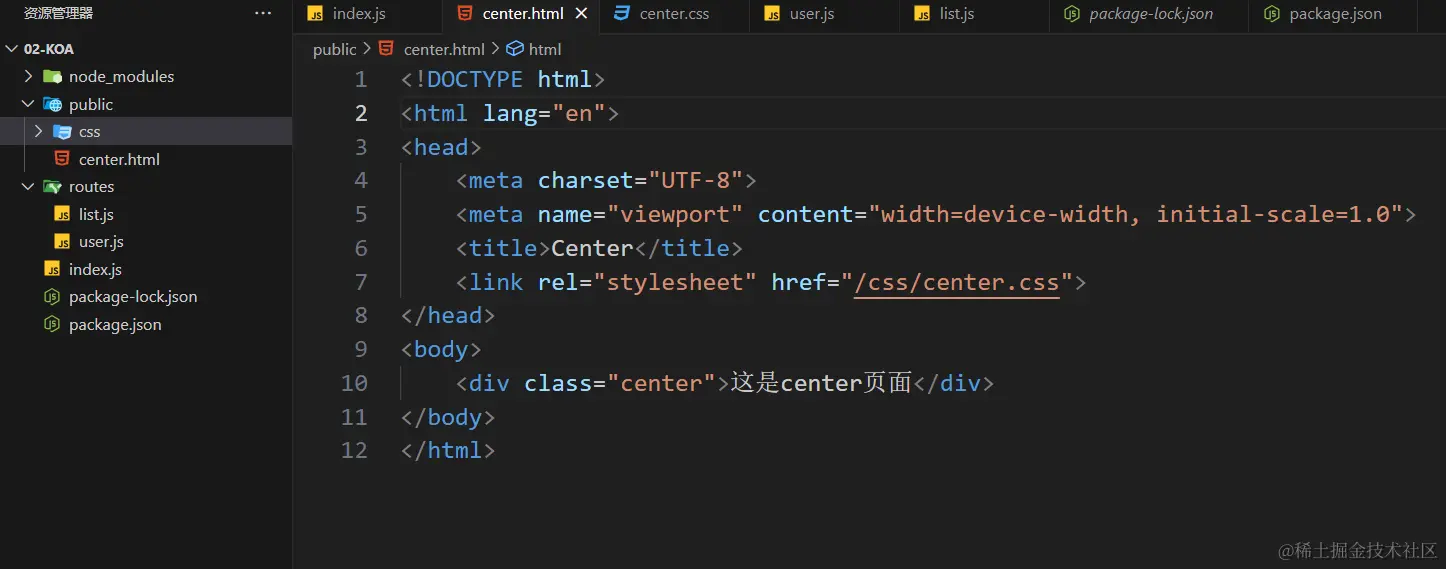Click Node icon beside package-lock.json in tree
The height and width of the screenshot is (569, 1446).
pyautogui.click(x=52, y=296)
